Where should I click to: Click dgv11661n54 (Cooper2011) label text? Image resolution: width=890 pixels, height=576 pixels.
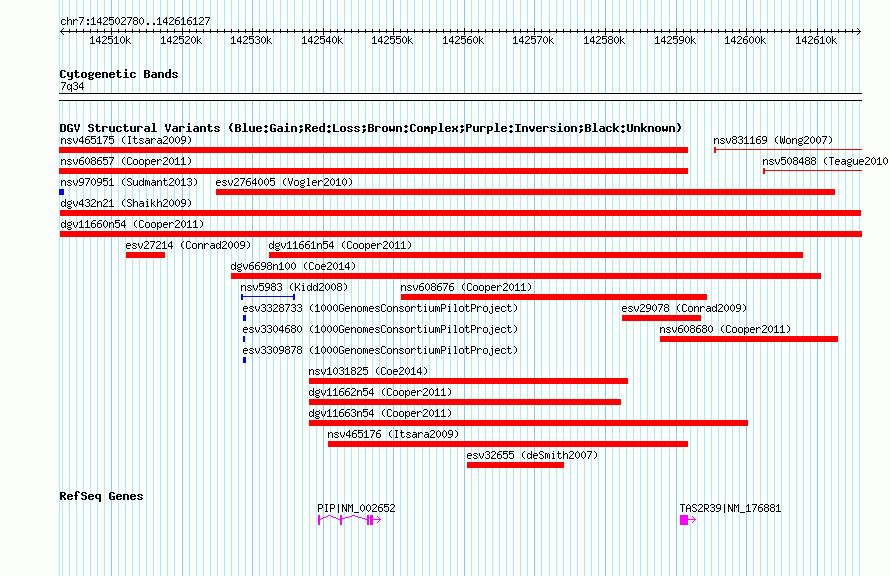(340, 245)
